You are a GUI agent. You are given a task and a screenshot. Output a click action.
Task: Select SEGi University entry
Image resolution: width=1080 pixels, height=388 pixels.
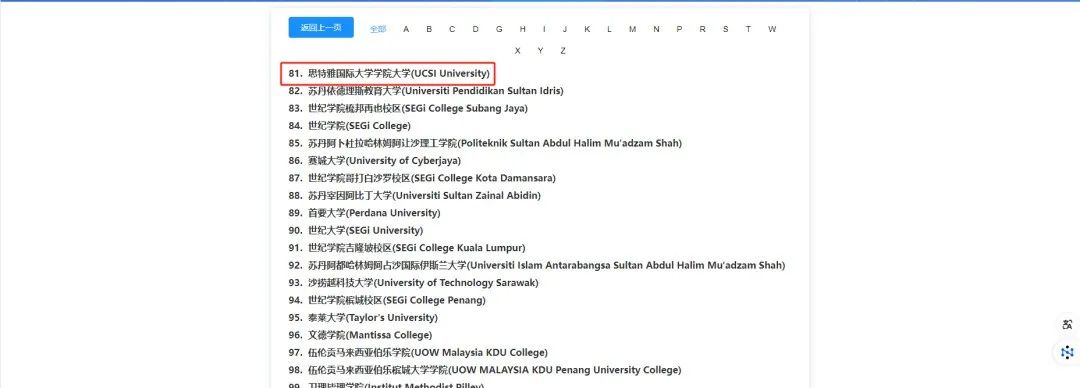click(356, 230)
